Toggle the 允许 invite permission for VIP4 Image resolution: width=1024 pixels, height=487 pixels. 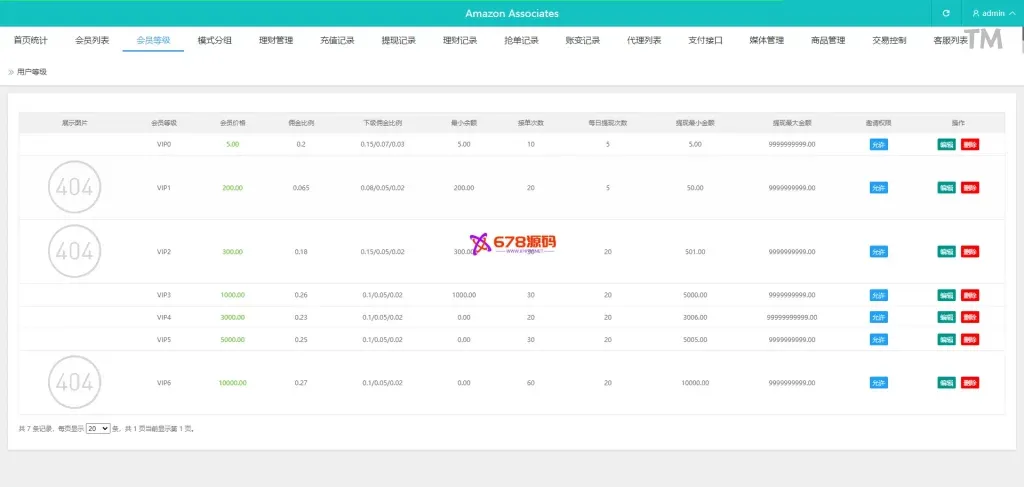pos(878,317)
